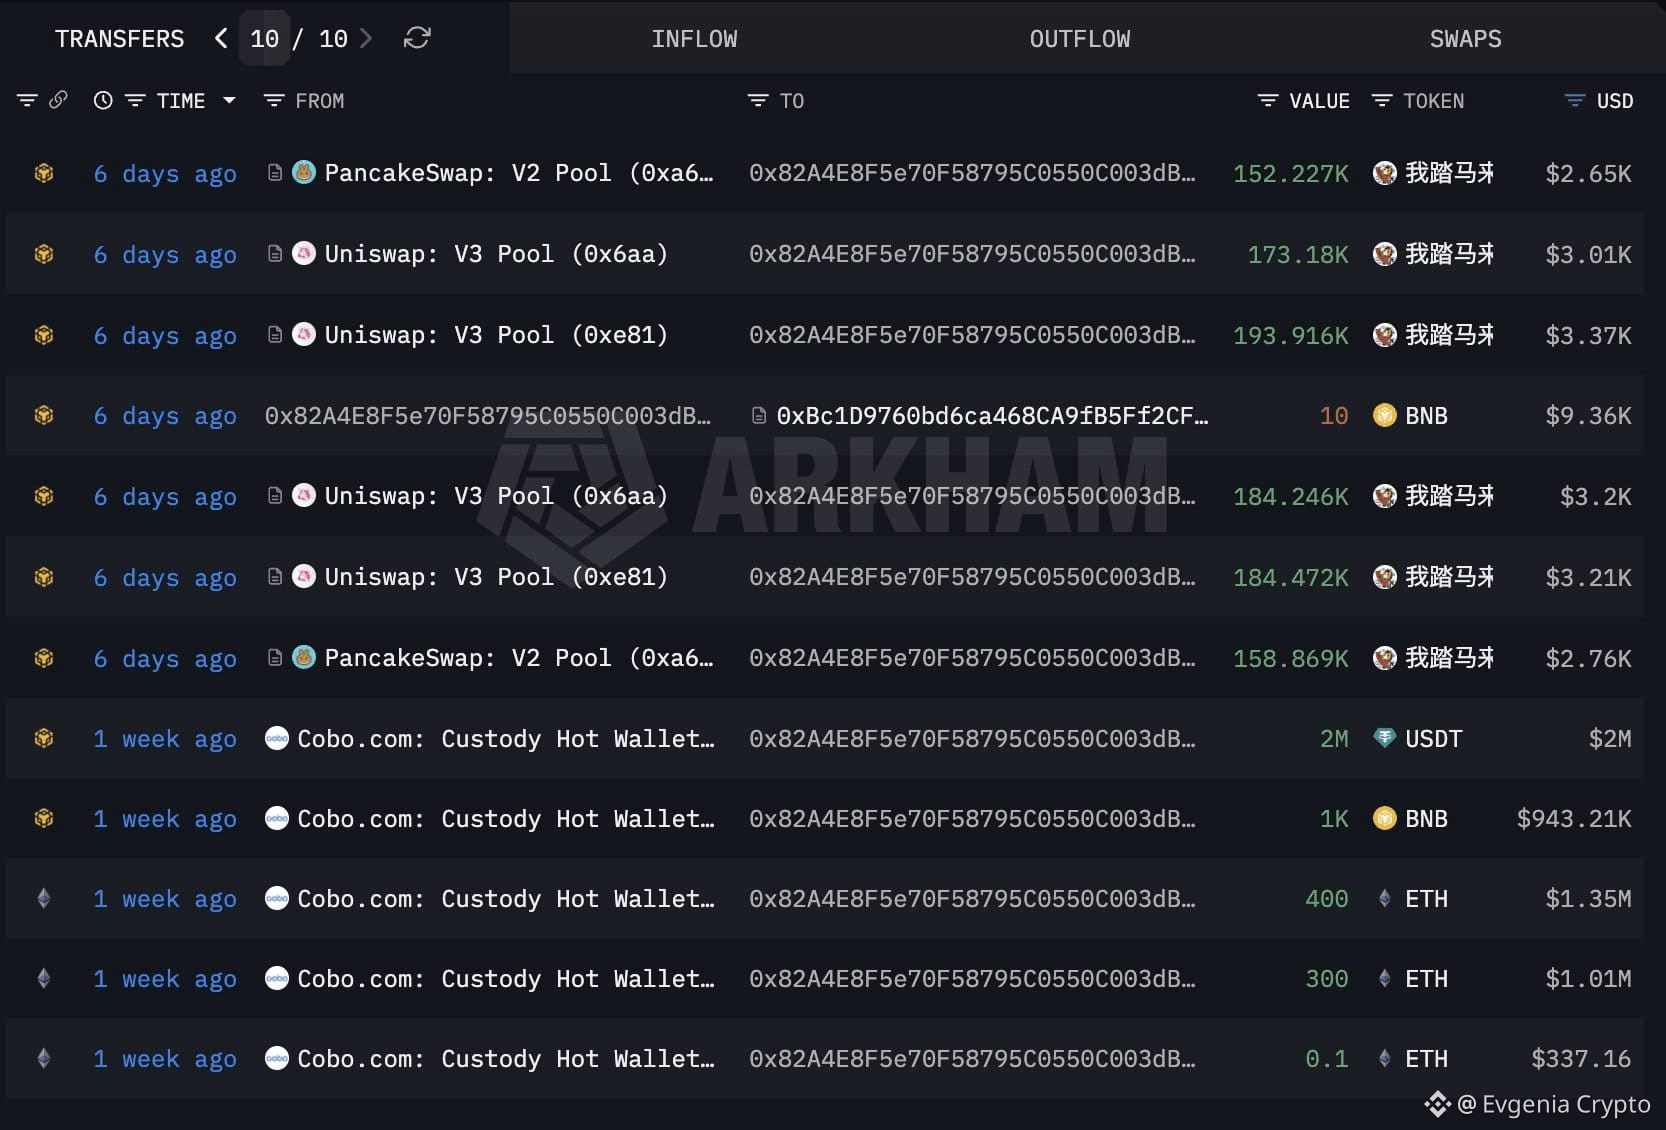
Task: Switch to the INFLOW tab
Action: tap(694, 39)
